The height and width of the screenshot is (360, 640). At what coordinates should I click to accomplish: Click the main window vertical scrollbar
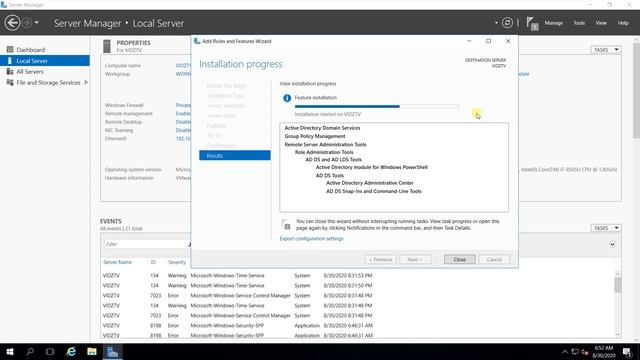point(636,188)
